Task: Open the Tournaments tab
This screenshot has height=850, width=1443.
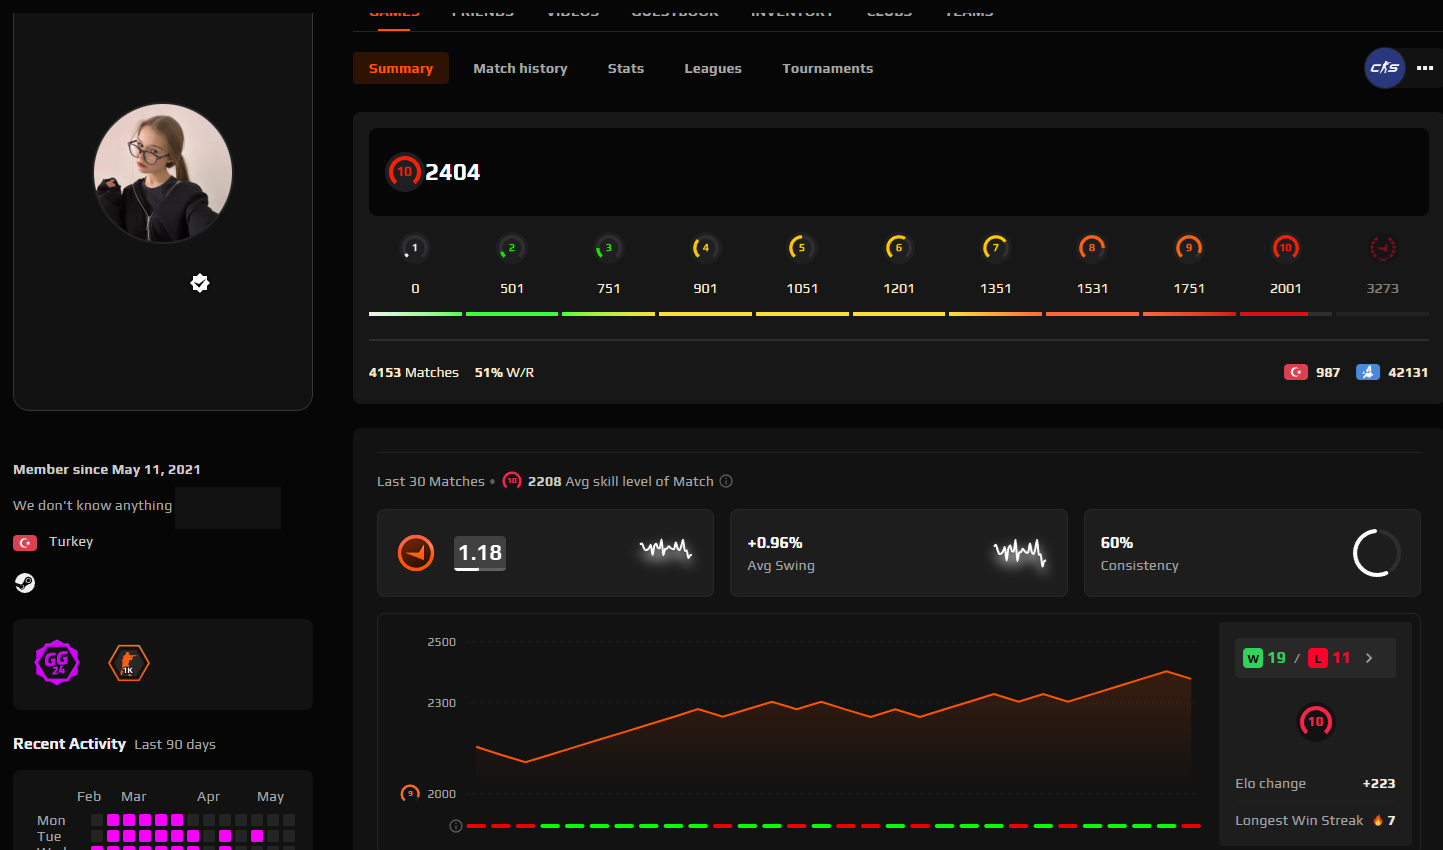Action: (x=828, y=68)
